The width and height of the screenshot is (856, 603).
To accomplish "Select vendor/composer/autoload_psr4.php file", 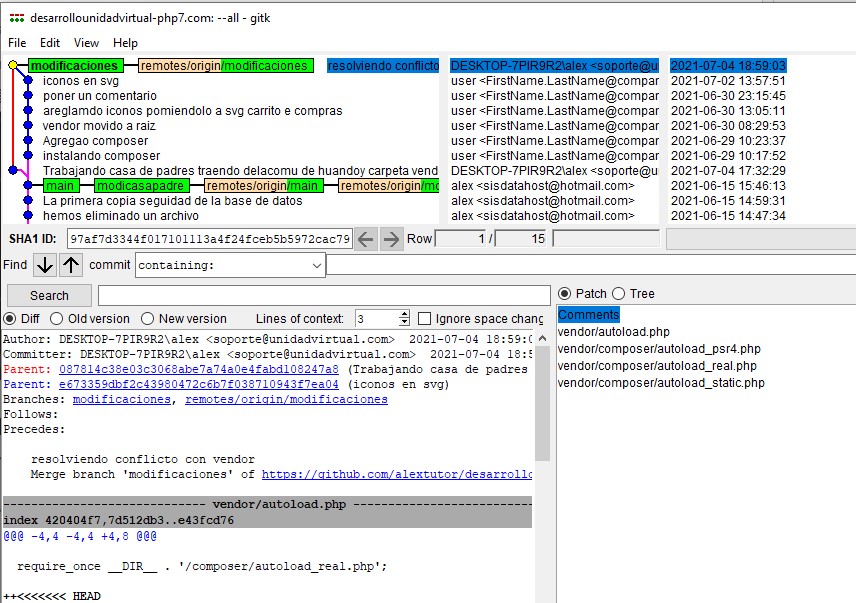I will tap(659, 349).
